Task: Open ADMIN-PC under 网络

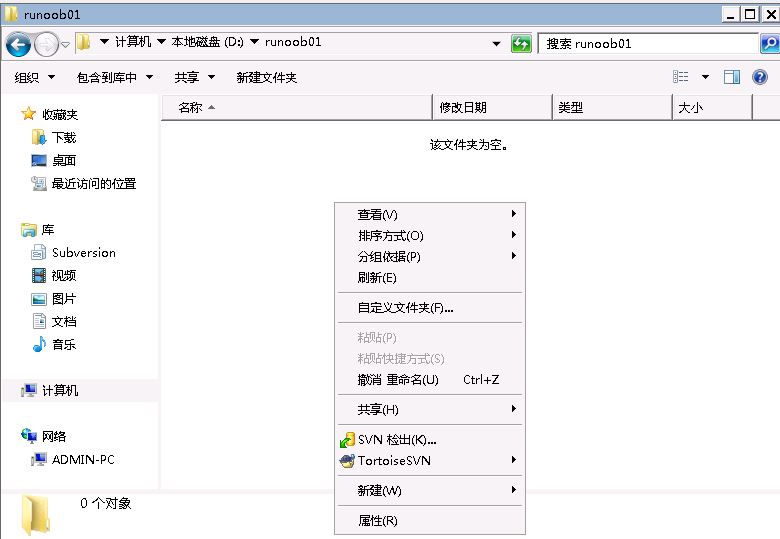Action: pos(83,460)
